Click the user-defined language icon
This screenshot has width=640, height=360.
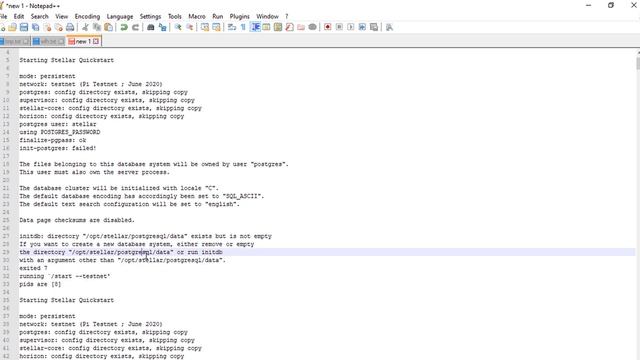point(266,27)
